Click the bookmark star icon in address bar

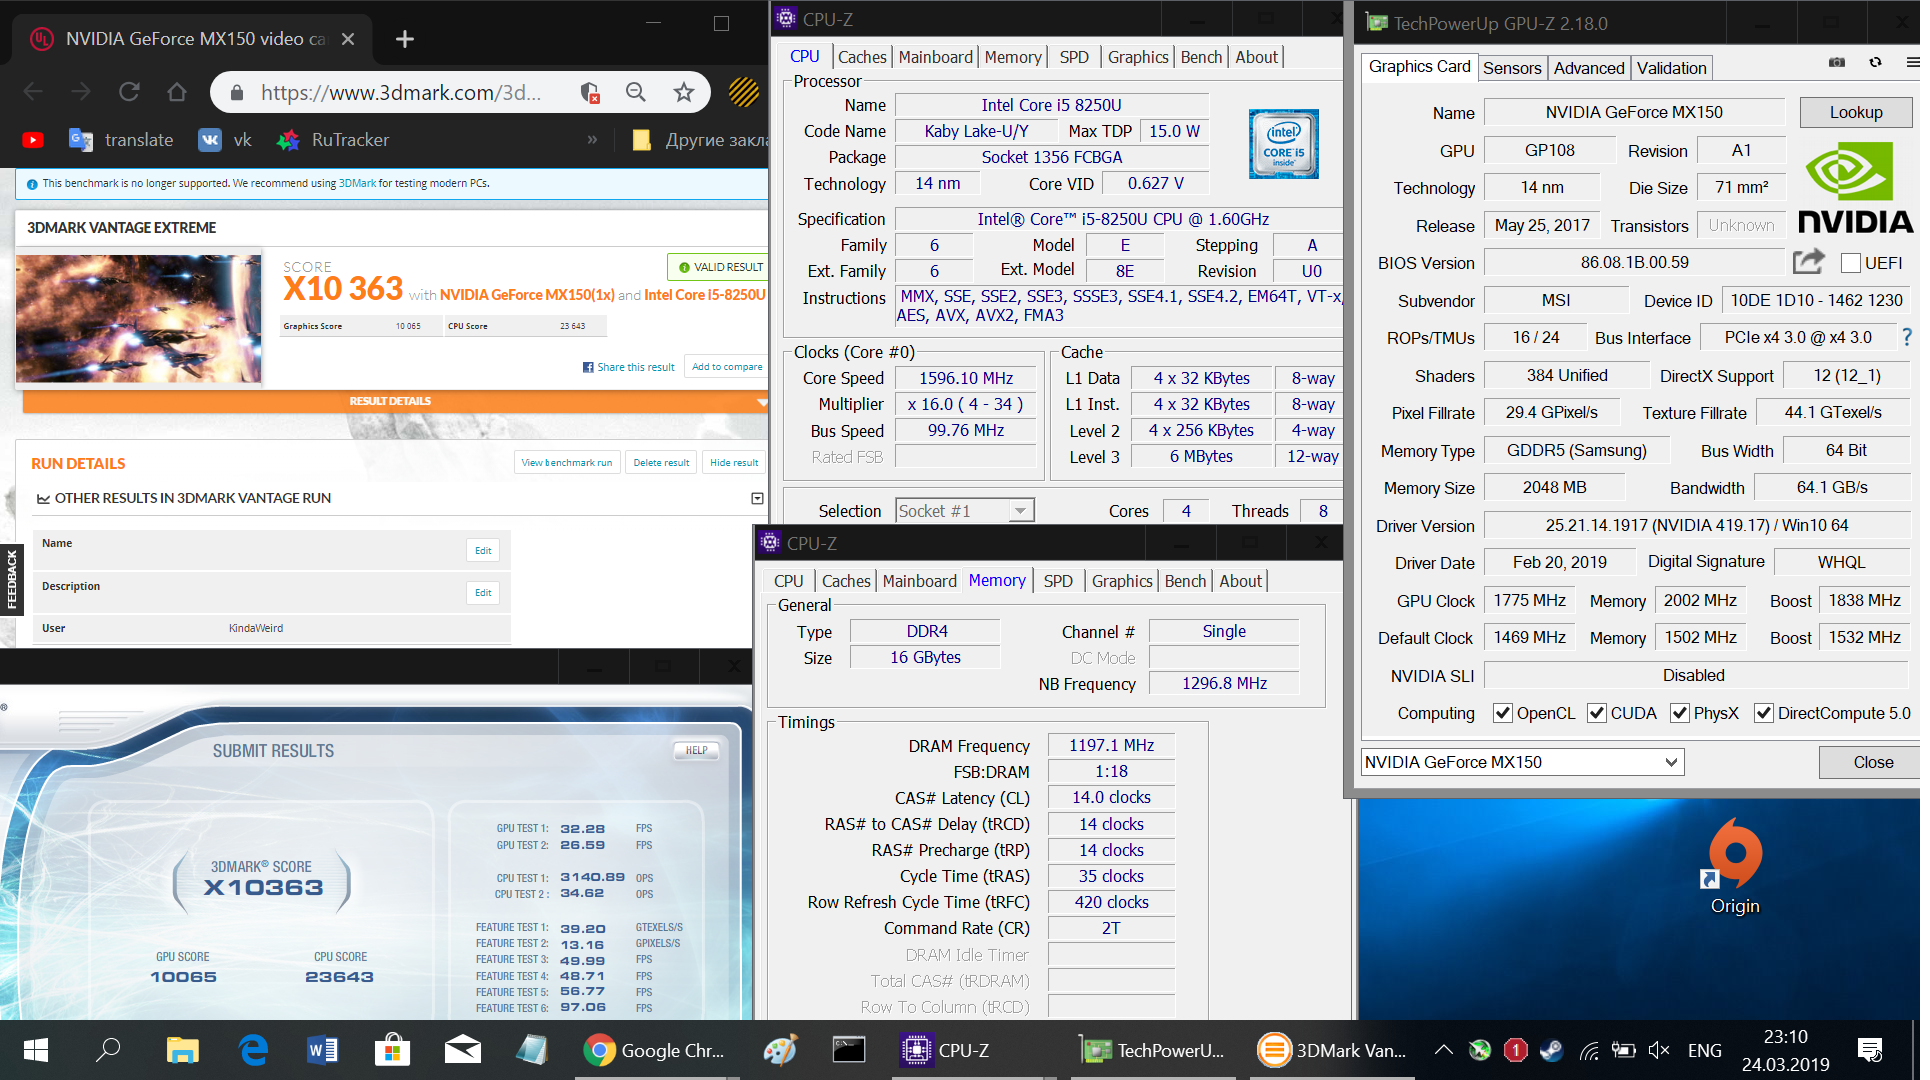coord(684,92)
